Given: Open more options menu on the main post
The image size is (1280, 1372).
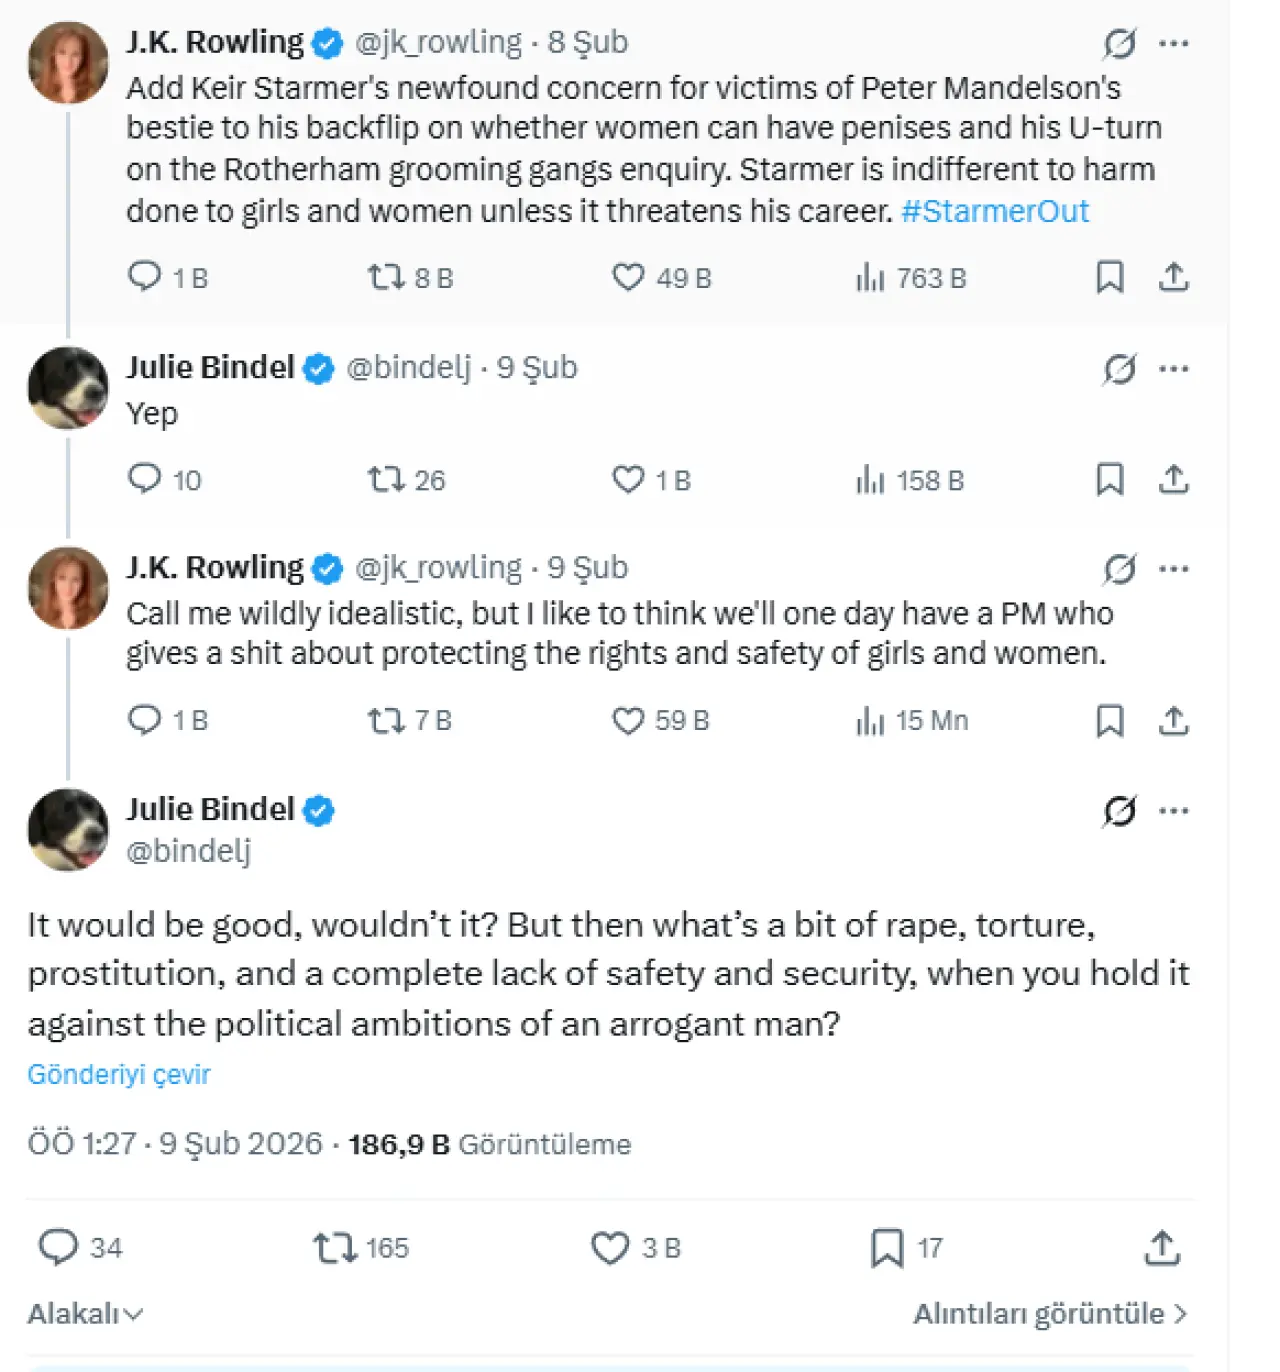Looking at the screenshot, I should point(1174,810).
